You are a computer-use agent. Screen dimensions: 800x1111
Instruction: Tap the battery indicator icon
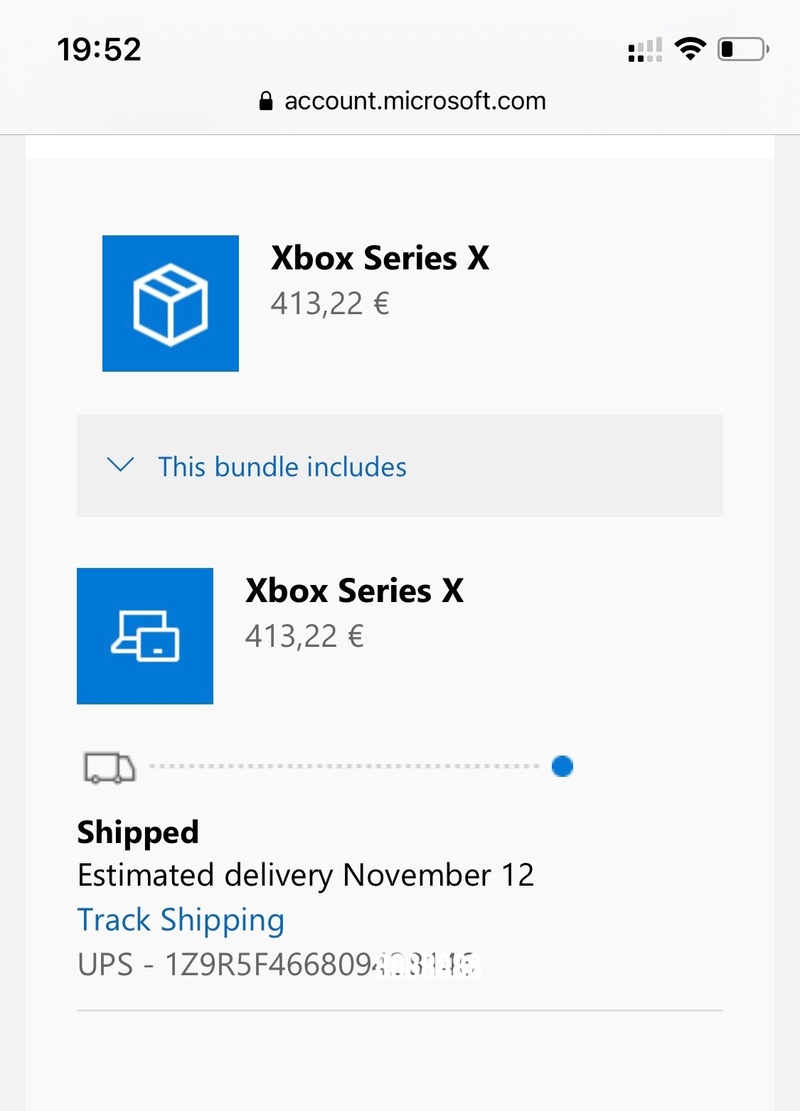[x=742, y=48]
